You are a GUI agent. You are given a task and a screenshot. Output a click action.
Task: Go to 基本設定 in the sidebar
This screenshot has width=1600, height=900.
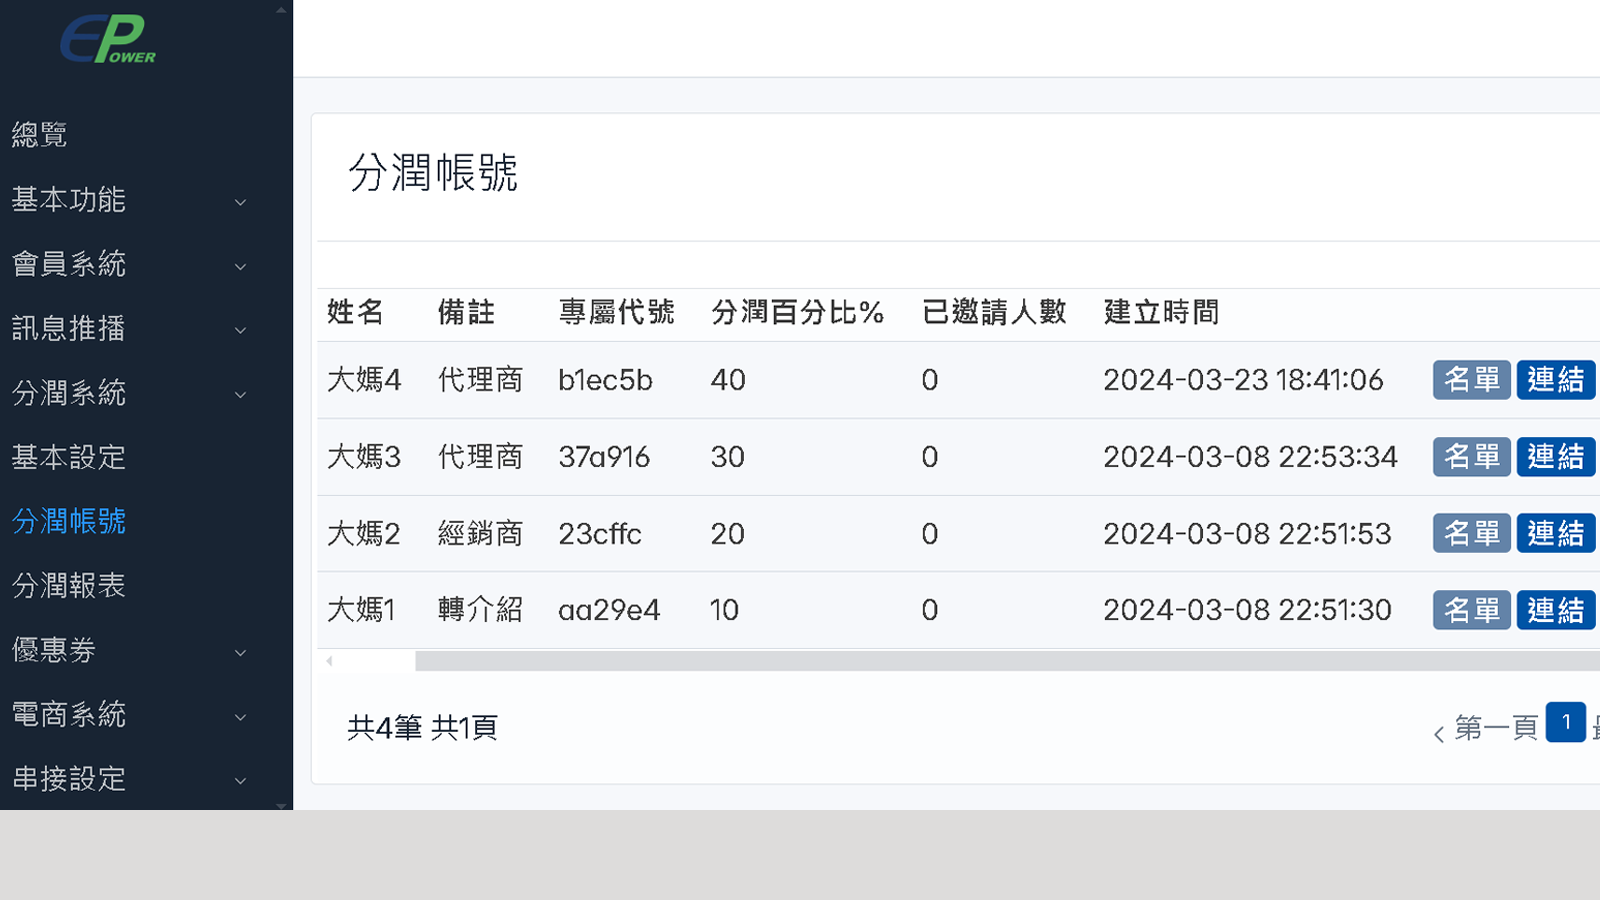[68, 457]
